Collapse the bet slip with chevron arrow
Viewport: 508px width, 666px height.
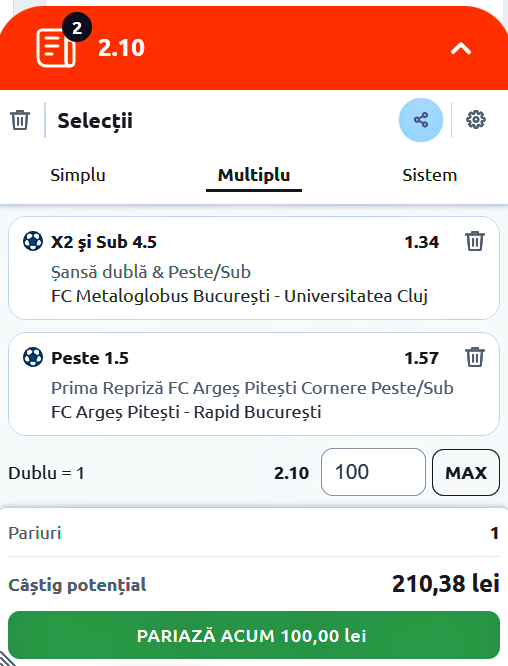pos(461,49)
